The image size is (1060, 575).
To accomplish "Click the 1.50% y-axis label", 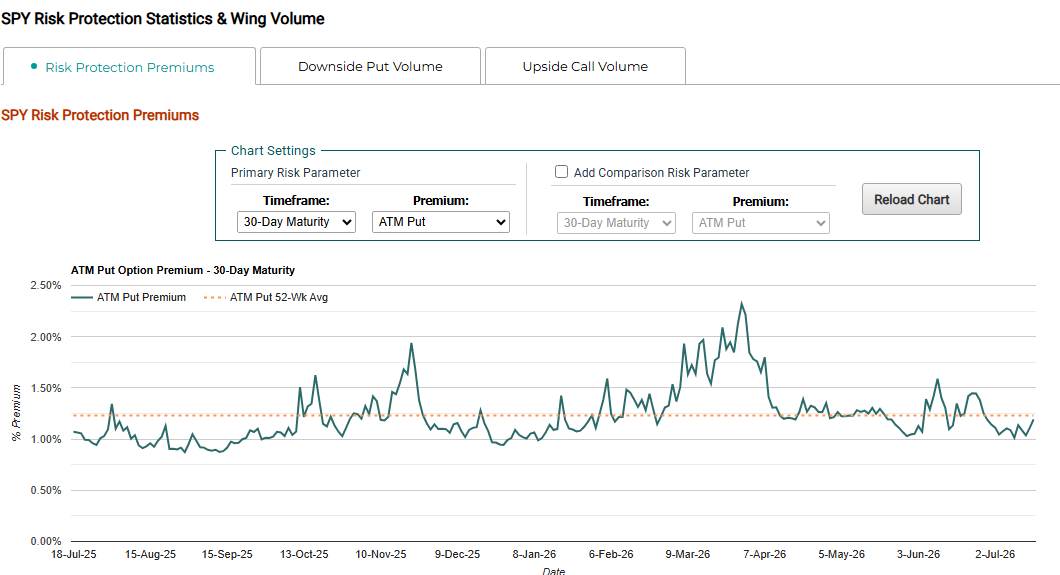I will [46, 388].
